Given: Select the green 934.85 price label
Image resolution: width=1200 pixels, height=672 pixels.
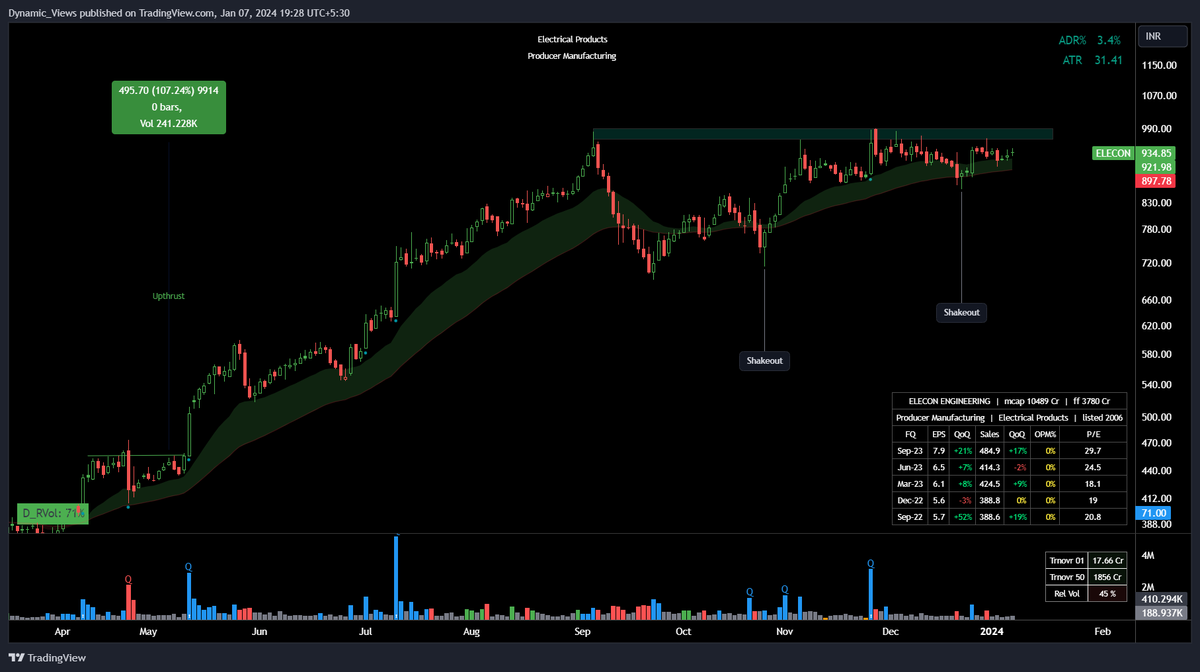Looking at the screenshot, I should click(x=1156, y=153).
